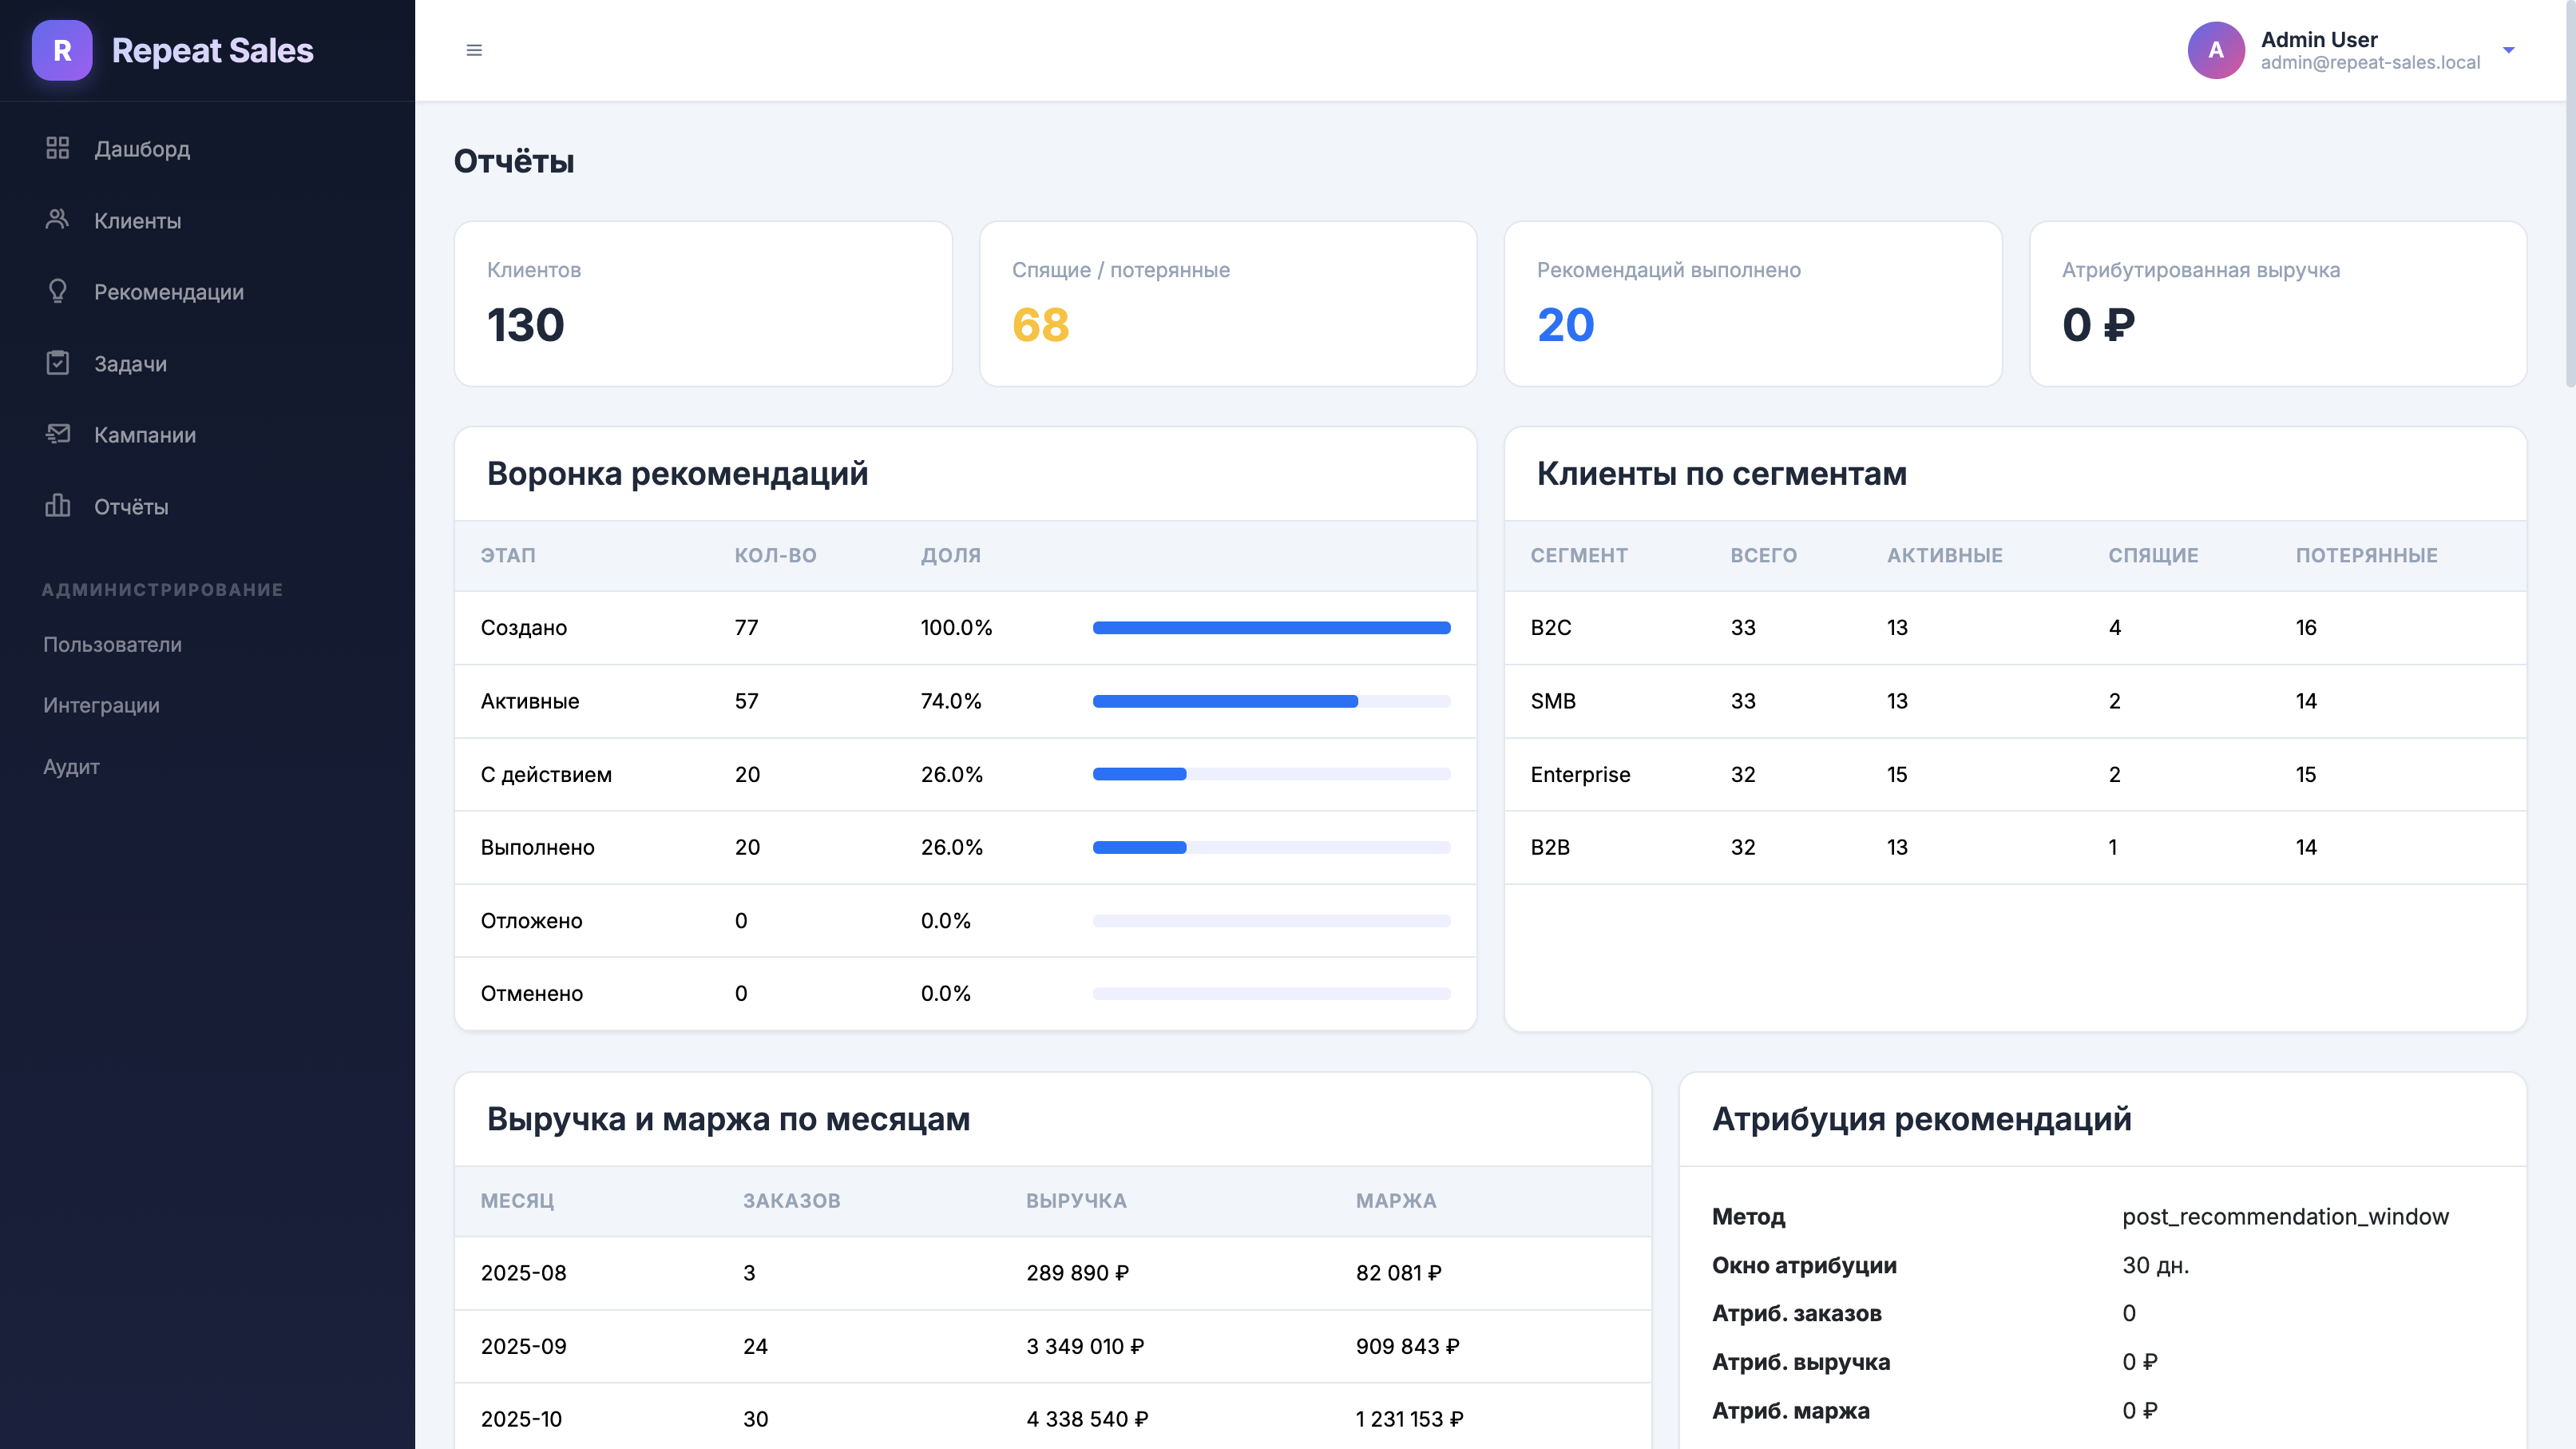Screen dimensions: 2576x1449
Task: Click admin@repeat-sales.local email text
Action: point(2370,63)
